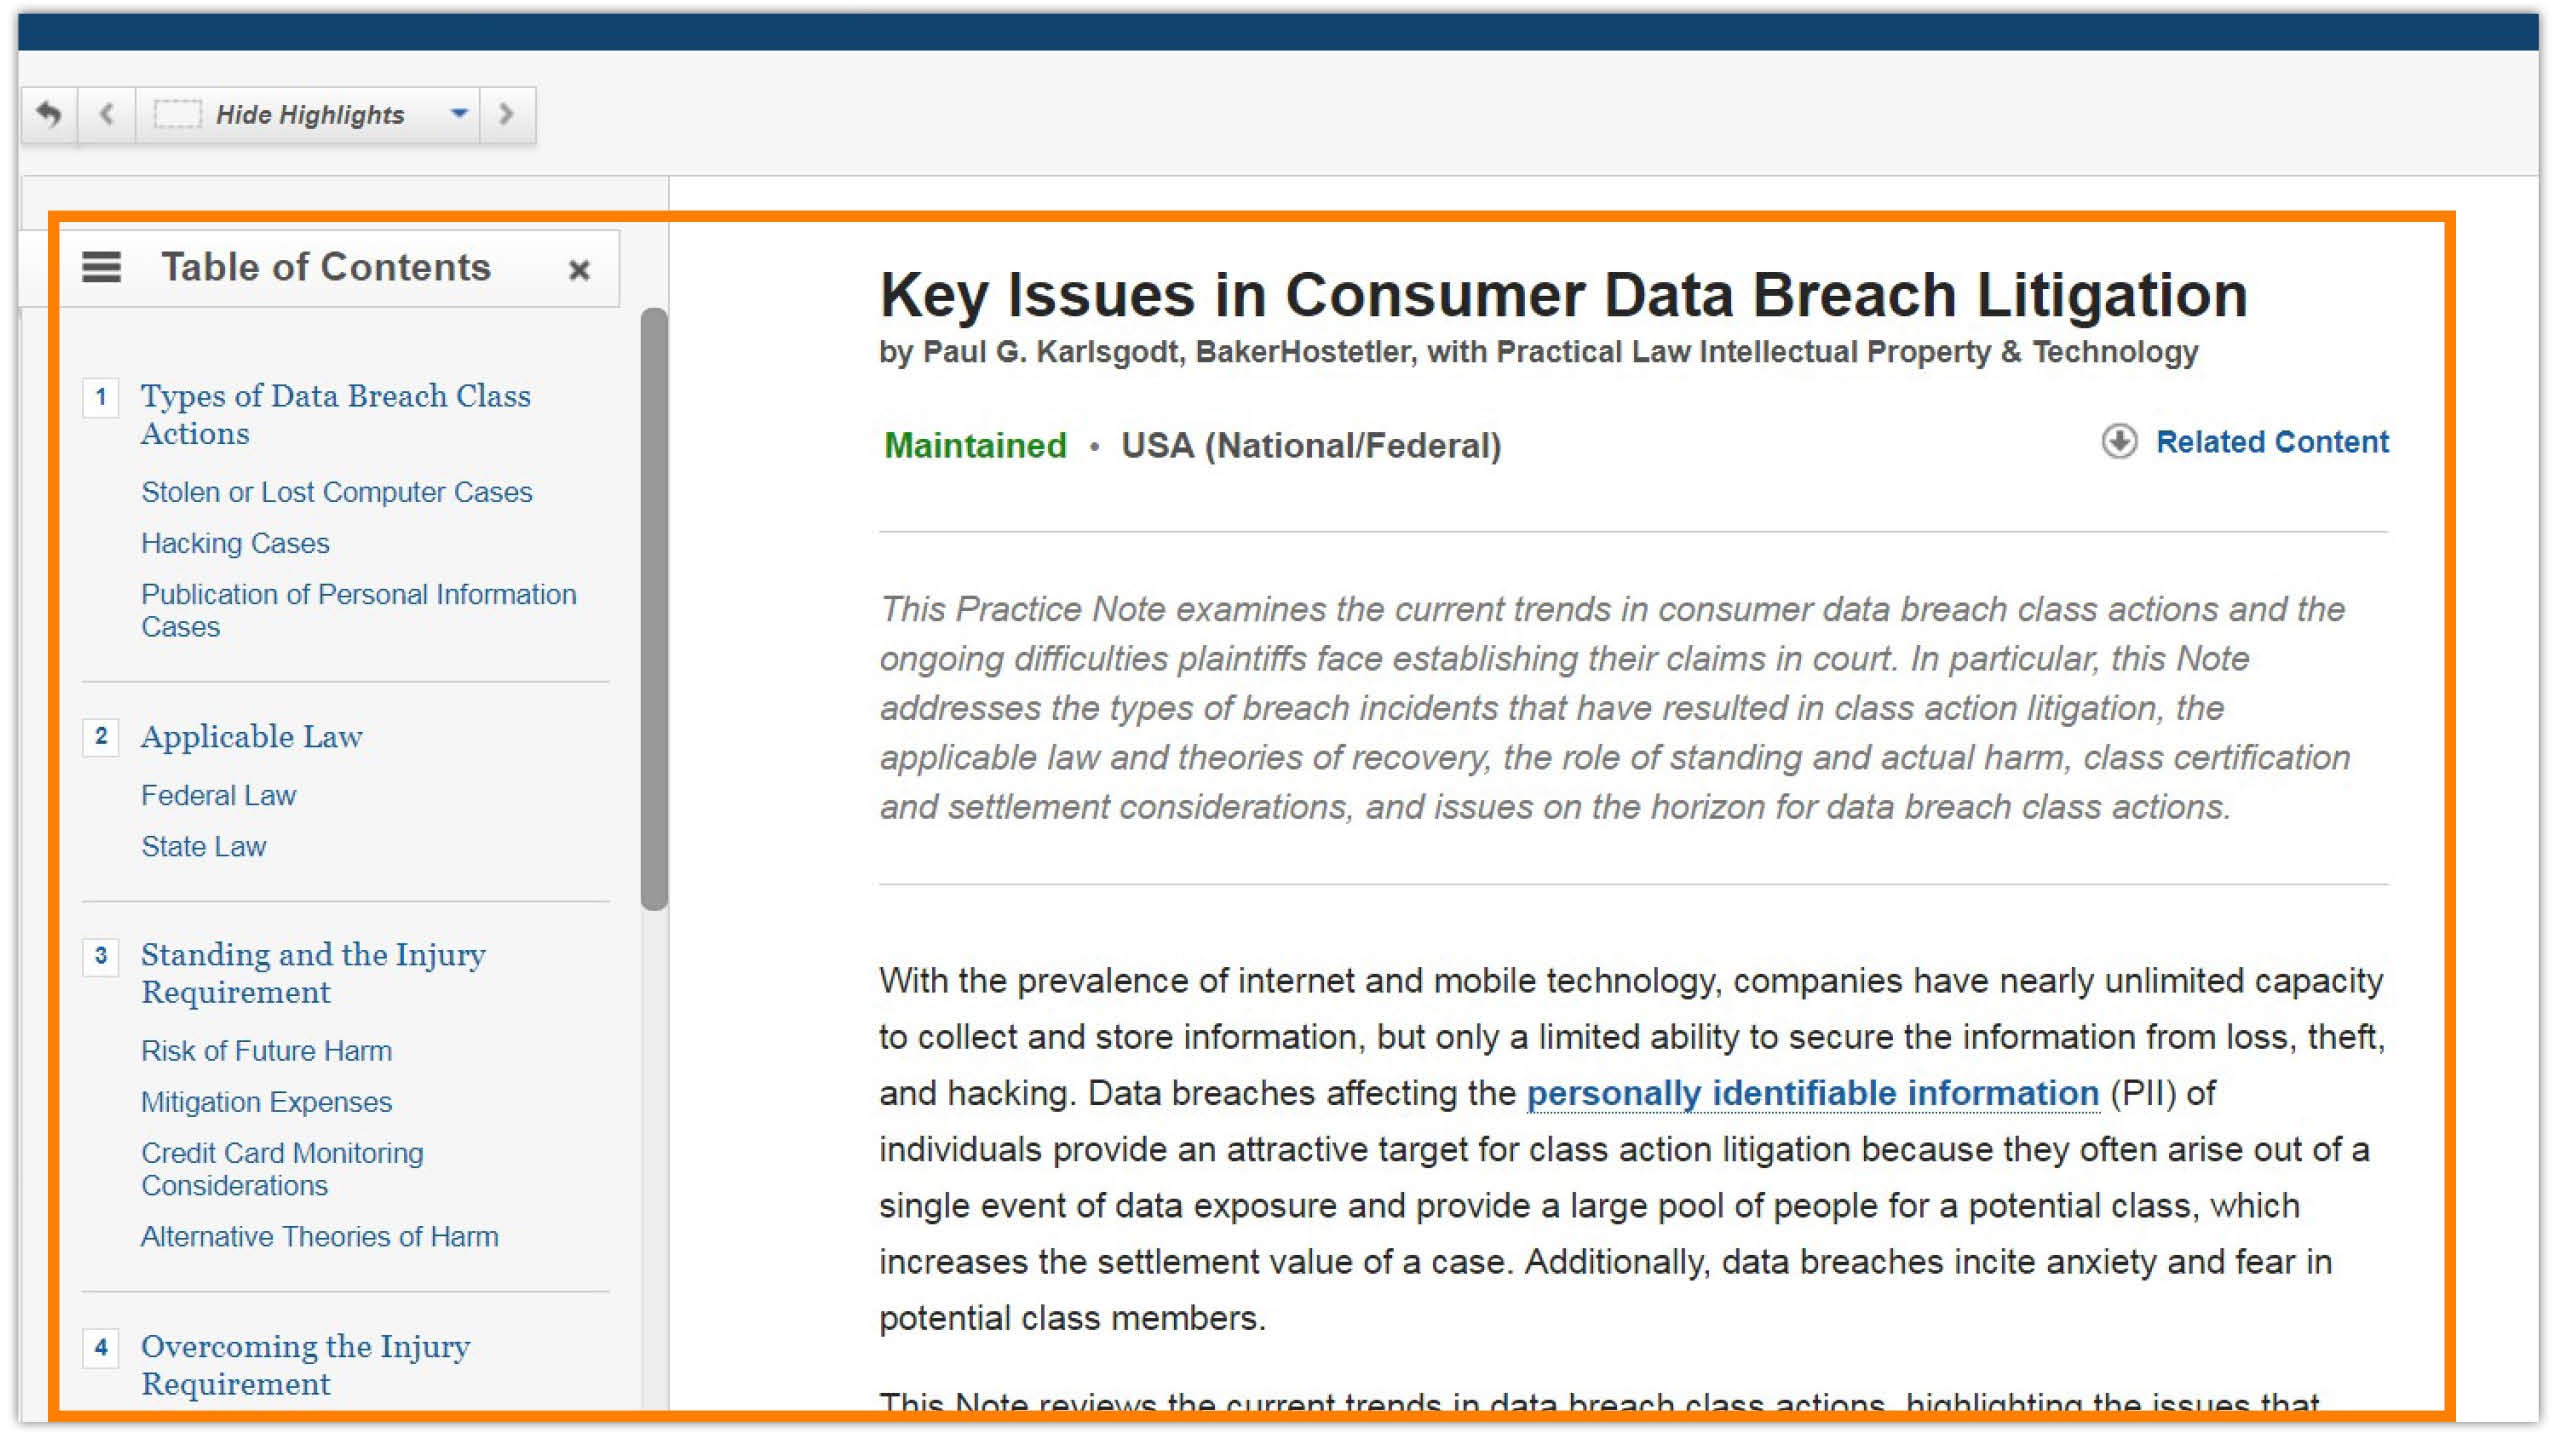
Task: Click the Hide Highlights marquee icon
Action: pos(177,114)
